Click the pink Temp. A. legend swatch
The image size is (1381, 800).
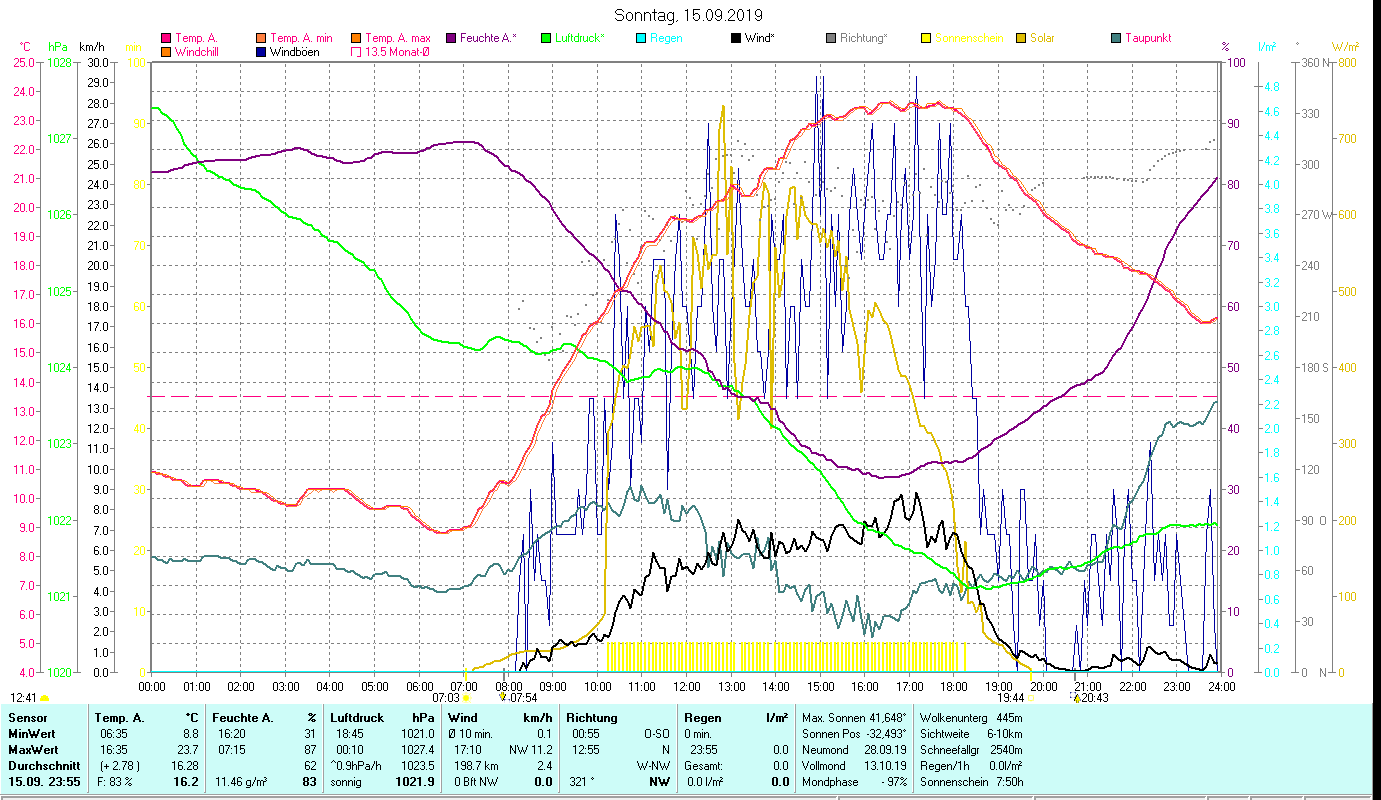pyautogui.click(x=165, y=38)
